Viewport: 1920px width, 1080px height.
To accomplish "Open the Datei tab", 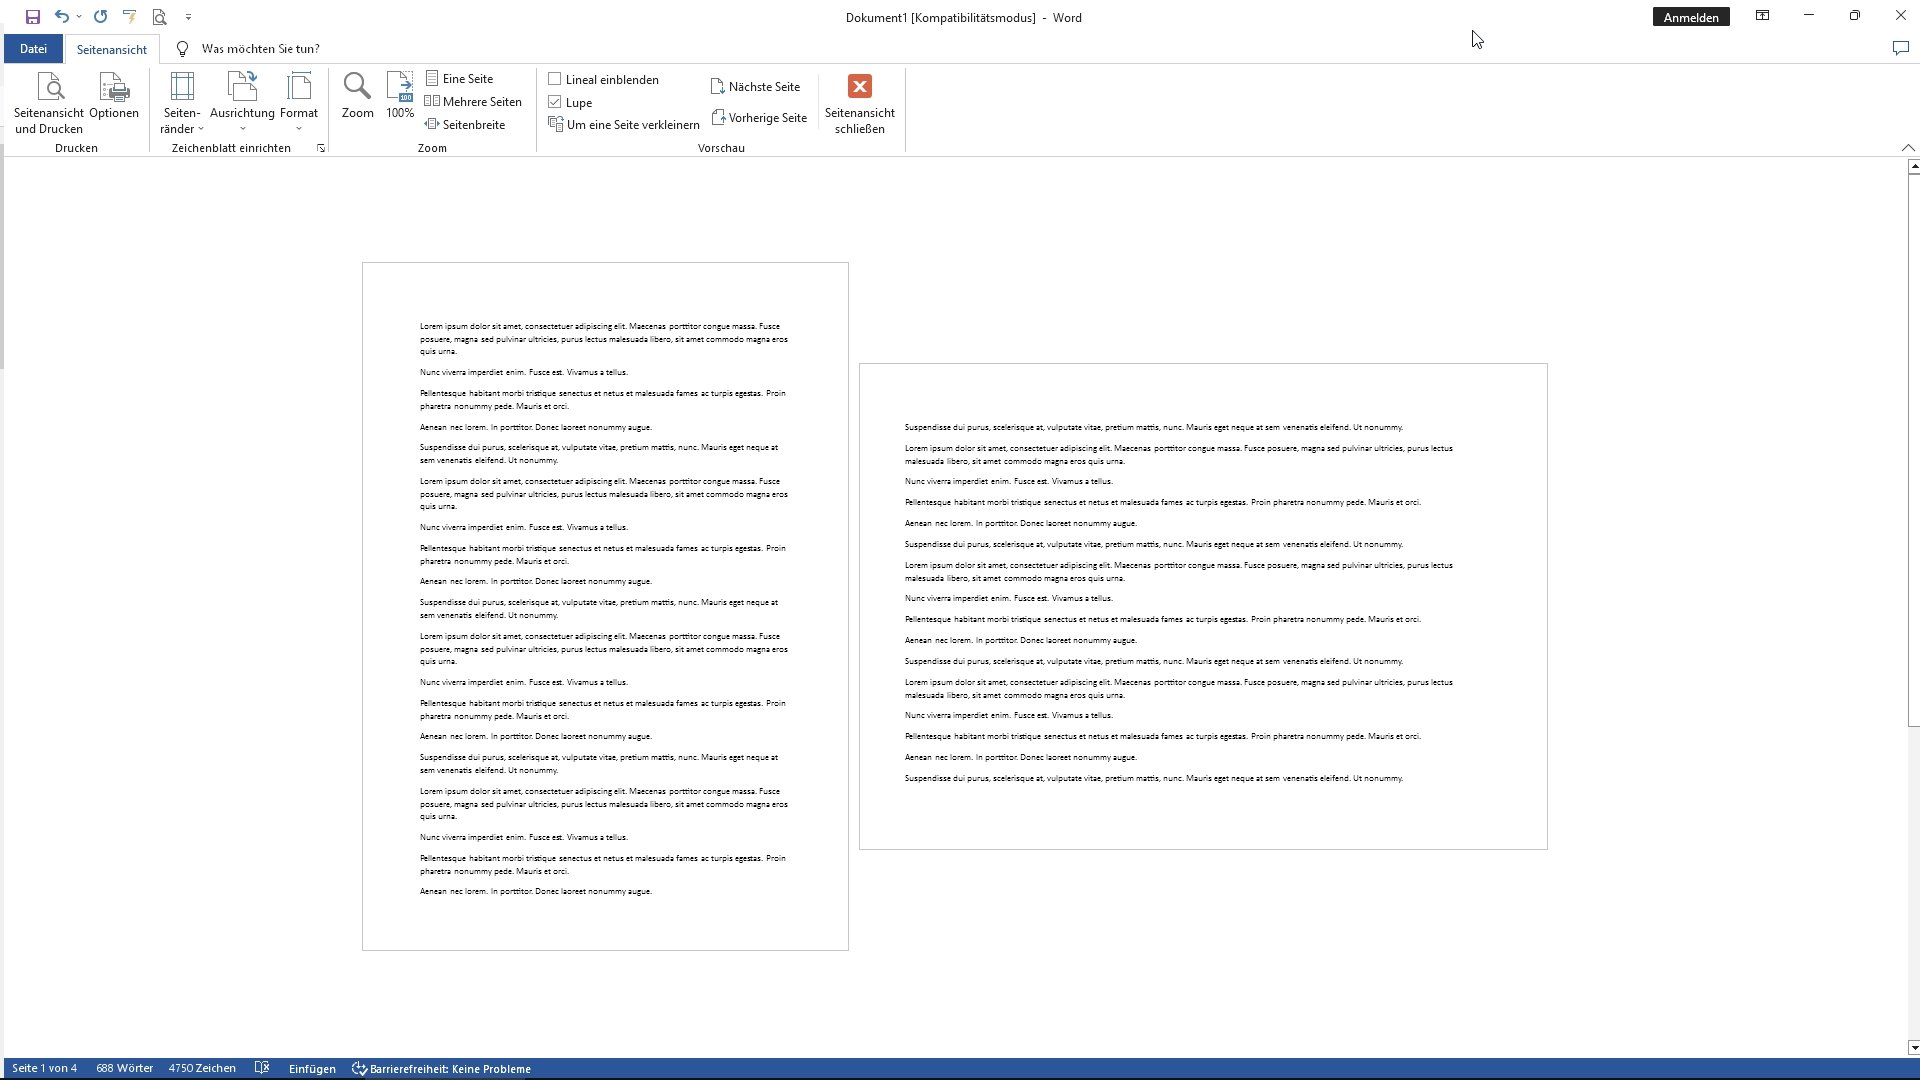I will click(x=33, y=49).
